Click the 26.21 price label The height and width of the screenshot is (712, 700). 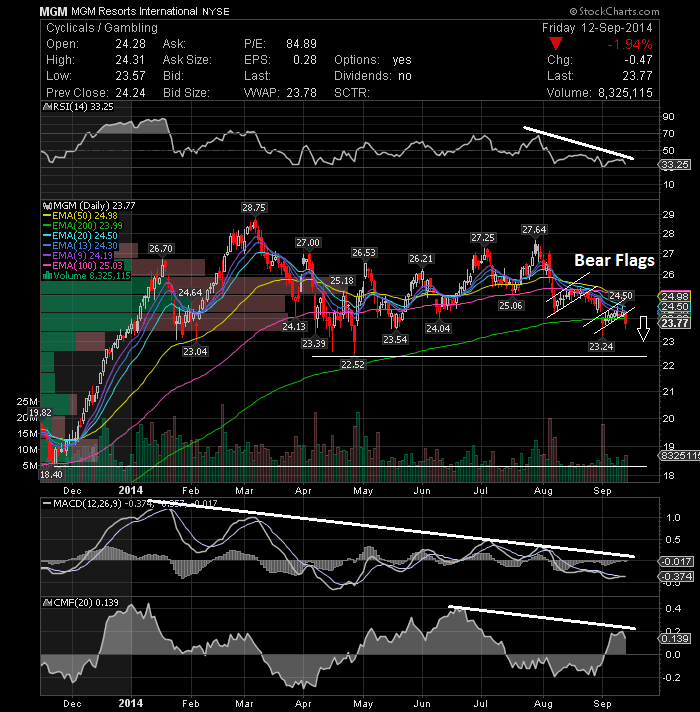tap(420, 259)
